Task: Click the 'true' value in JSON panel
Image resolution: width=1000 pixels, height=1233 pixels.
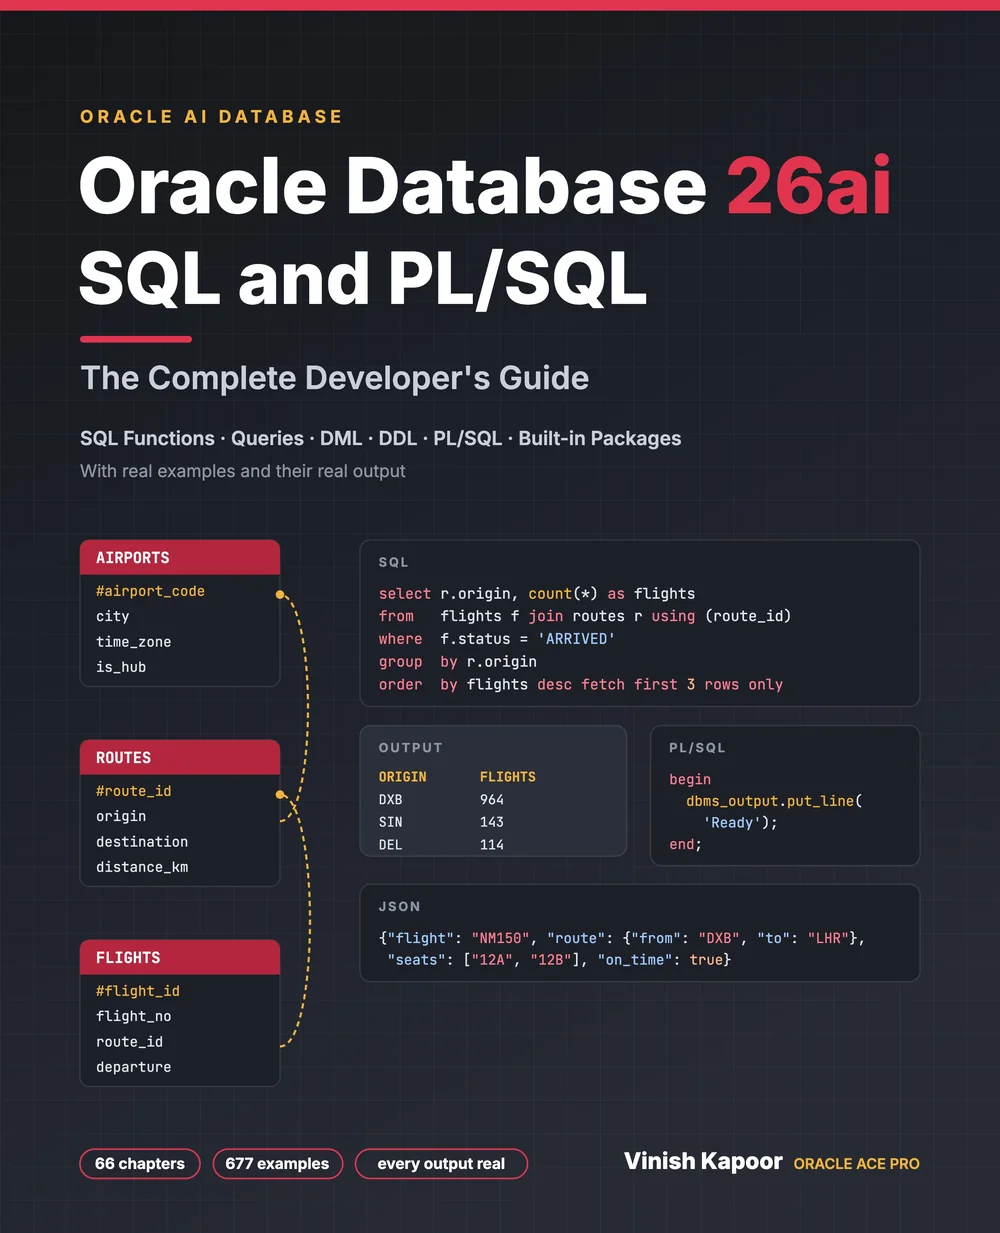Action: click(706, 960)
